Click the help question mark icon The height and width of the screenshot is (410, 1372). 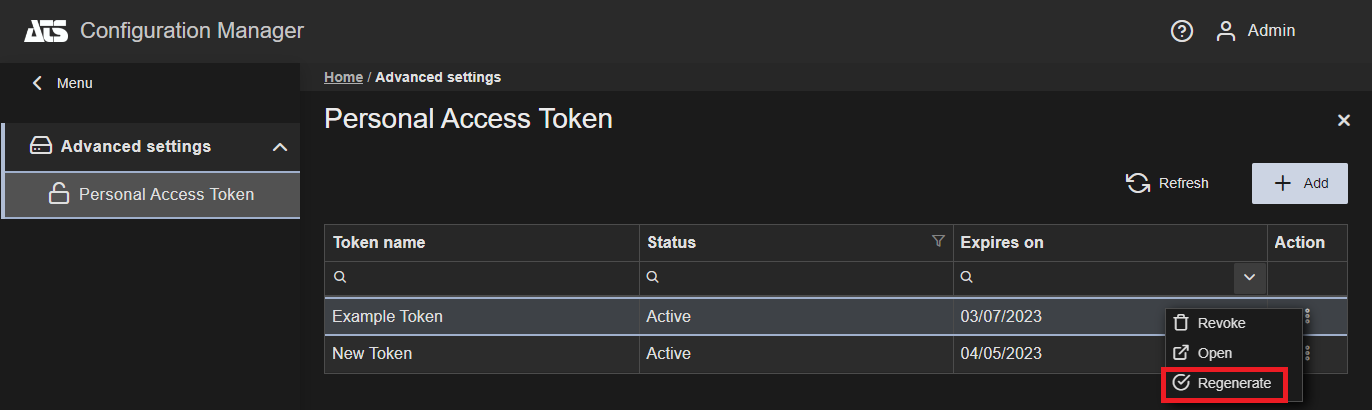click(x=1182, y=31)
